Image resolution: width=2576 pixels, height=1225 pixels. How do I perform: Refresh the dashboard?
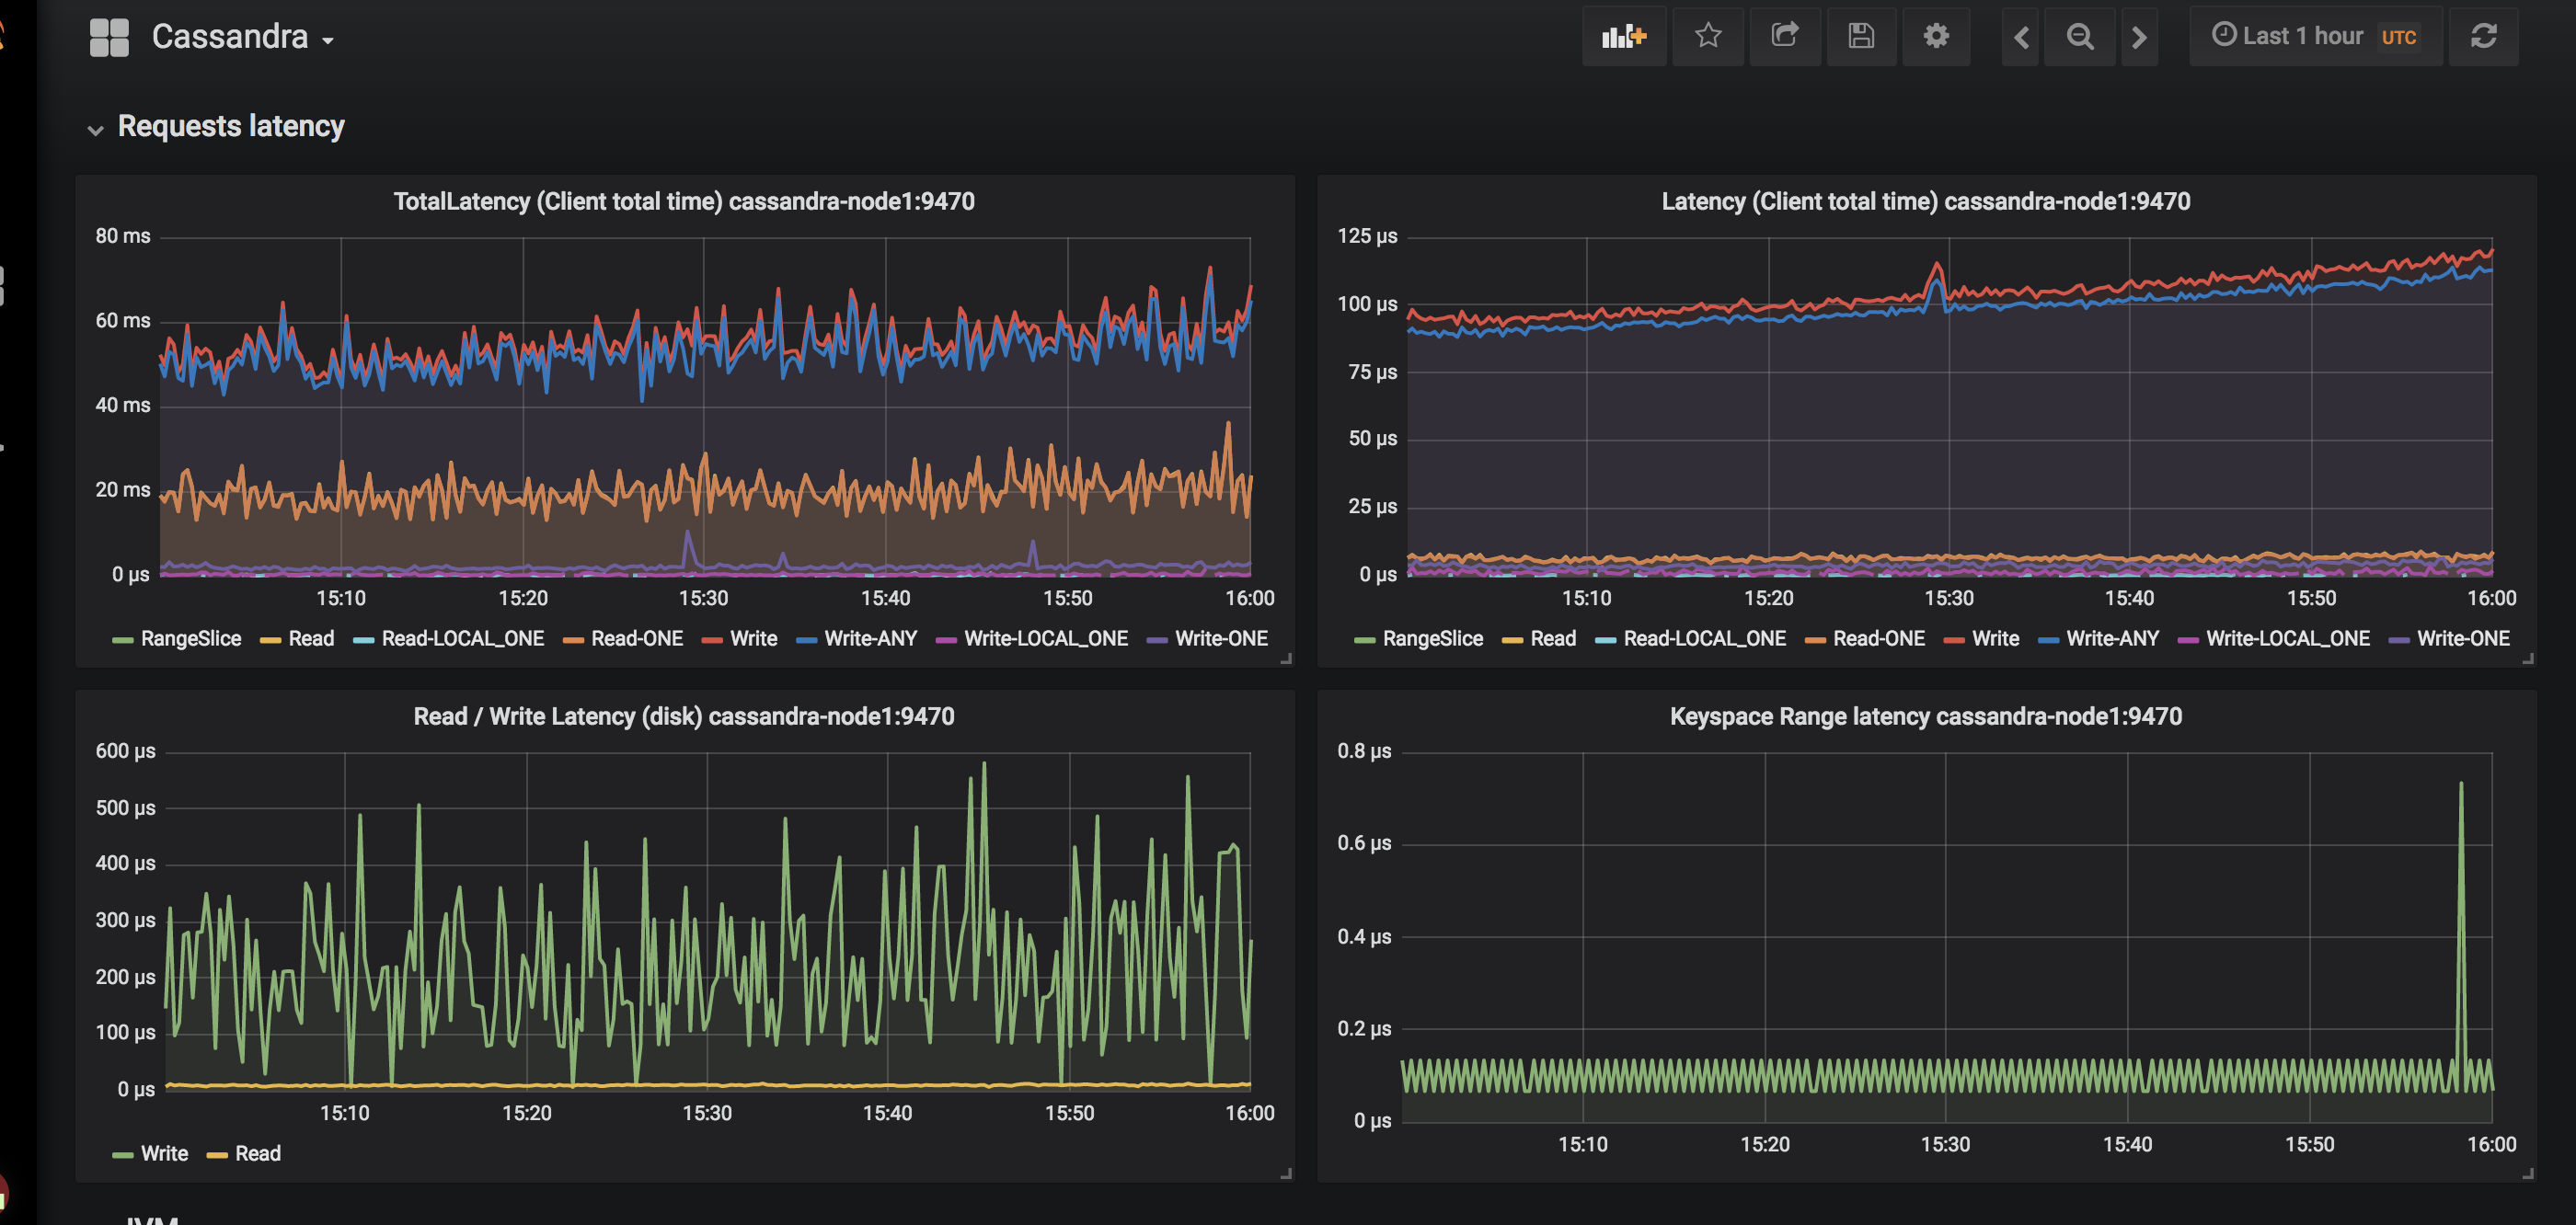point(2483,37)
